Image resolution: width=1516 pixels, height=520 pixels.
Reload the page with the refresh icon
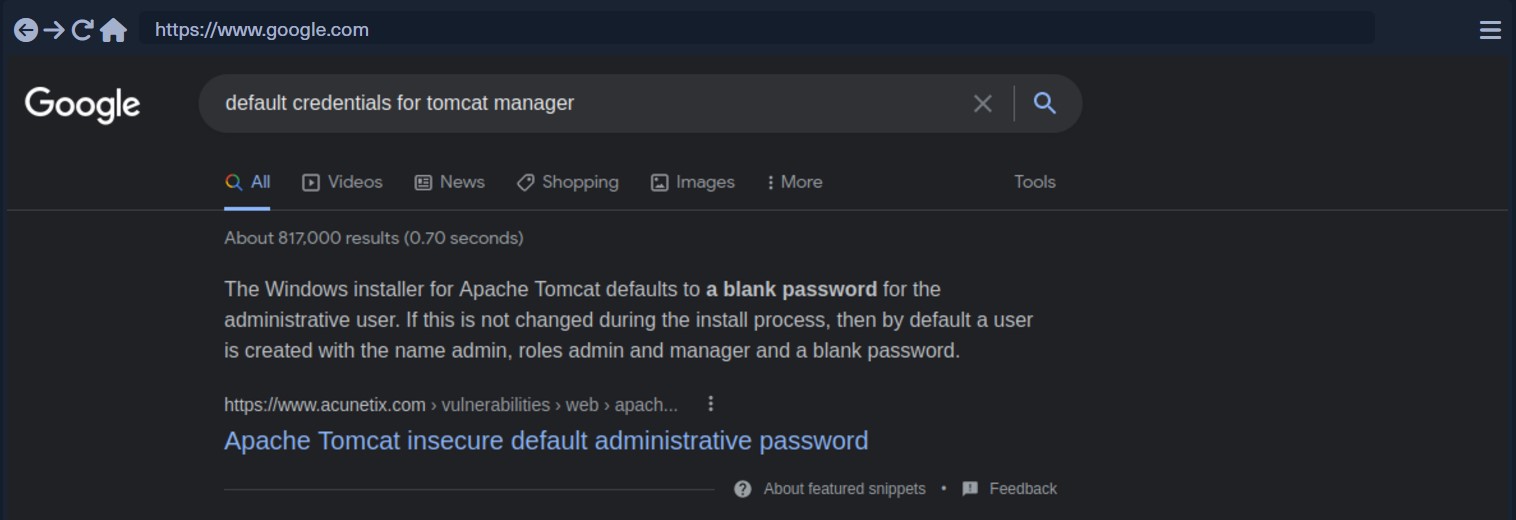(83, 30)
